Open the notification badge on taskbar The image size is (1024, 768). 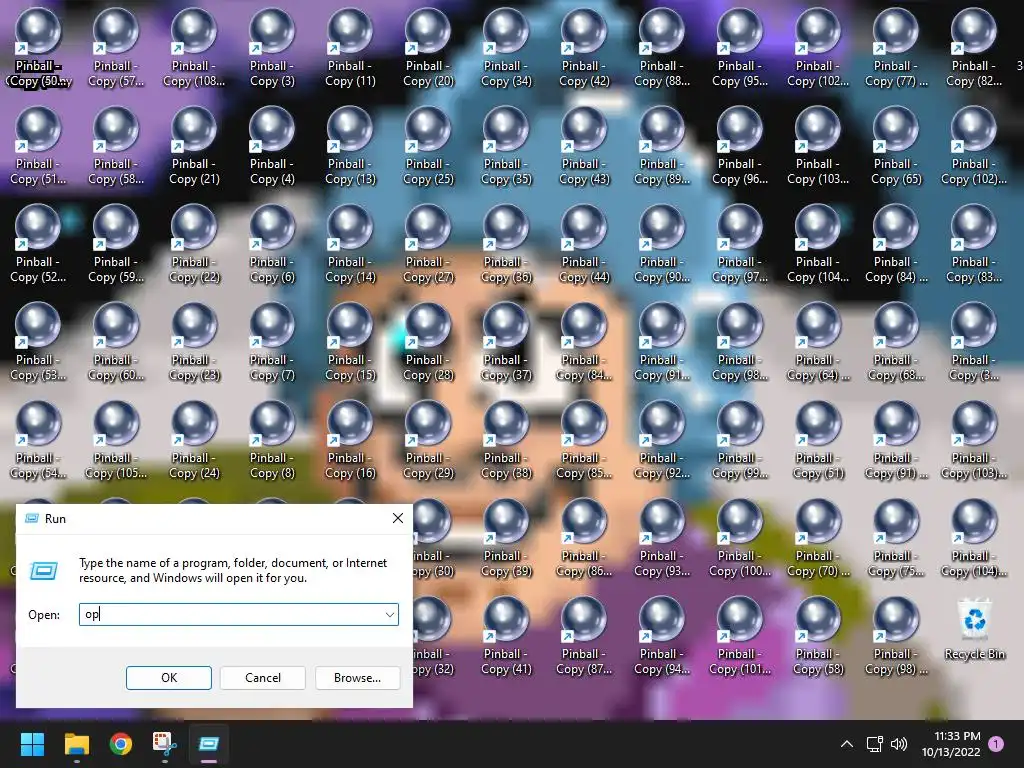click(x=996, y=744)
